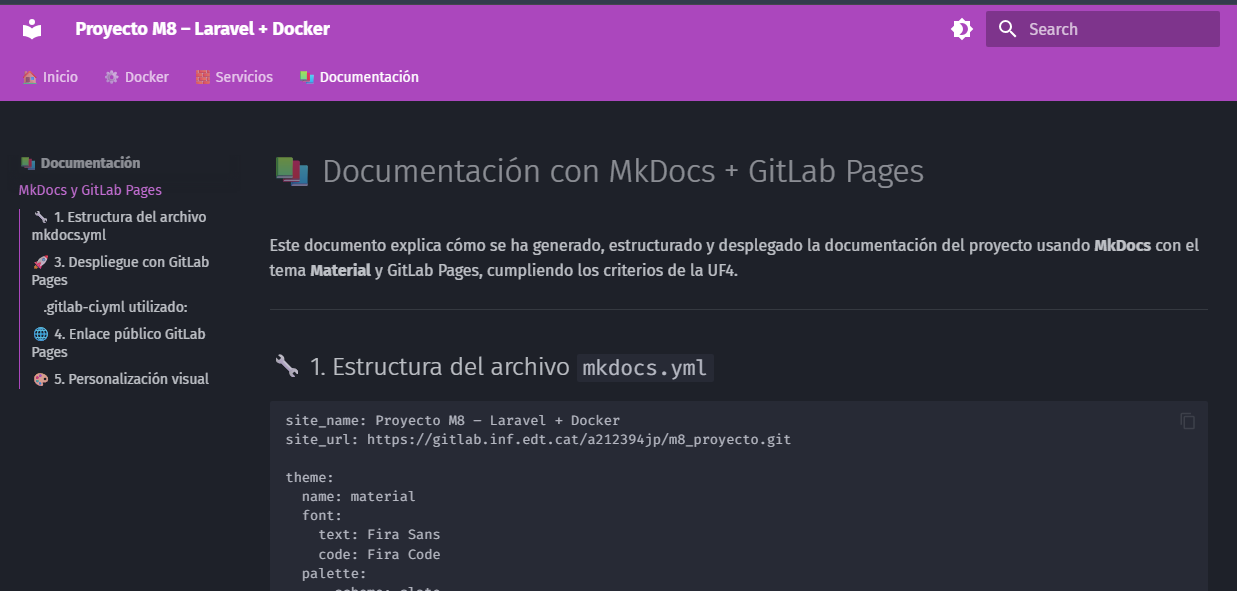
Task: Click globe icon for Enlace público GitLab Pages
Action: tap(40, 334)
